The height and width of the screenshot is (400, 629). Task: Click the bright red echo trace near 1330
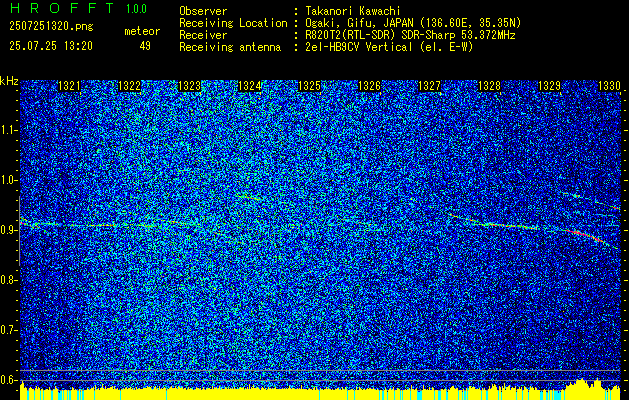(586, 235)
